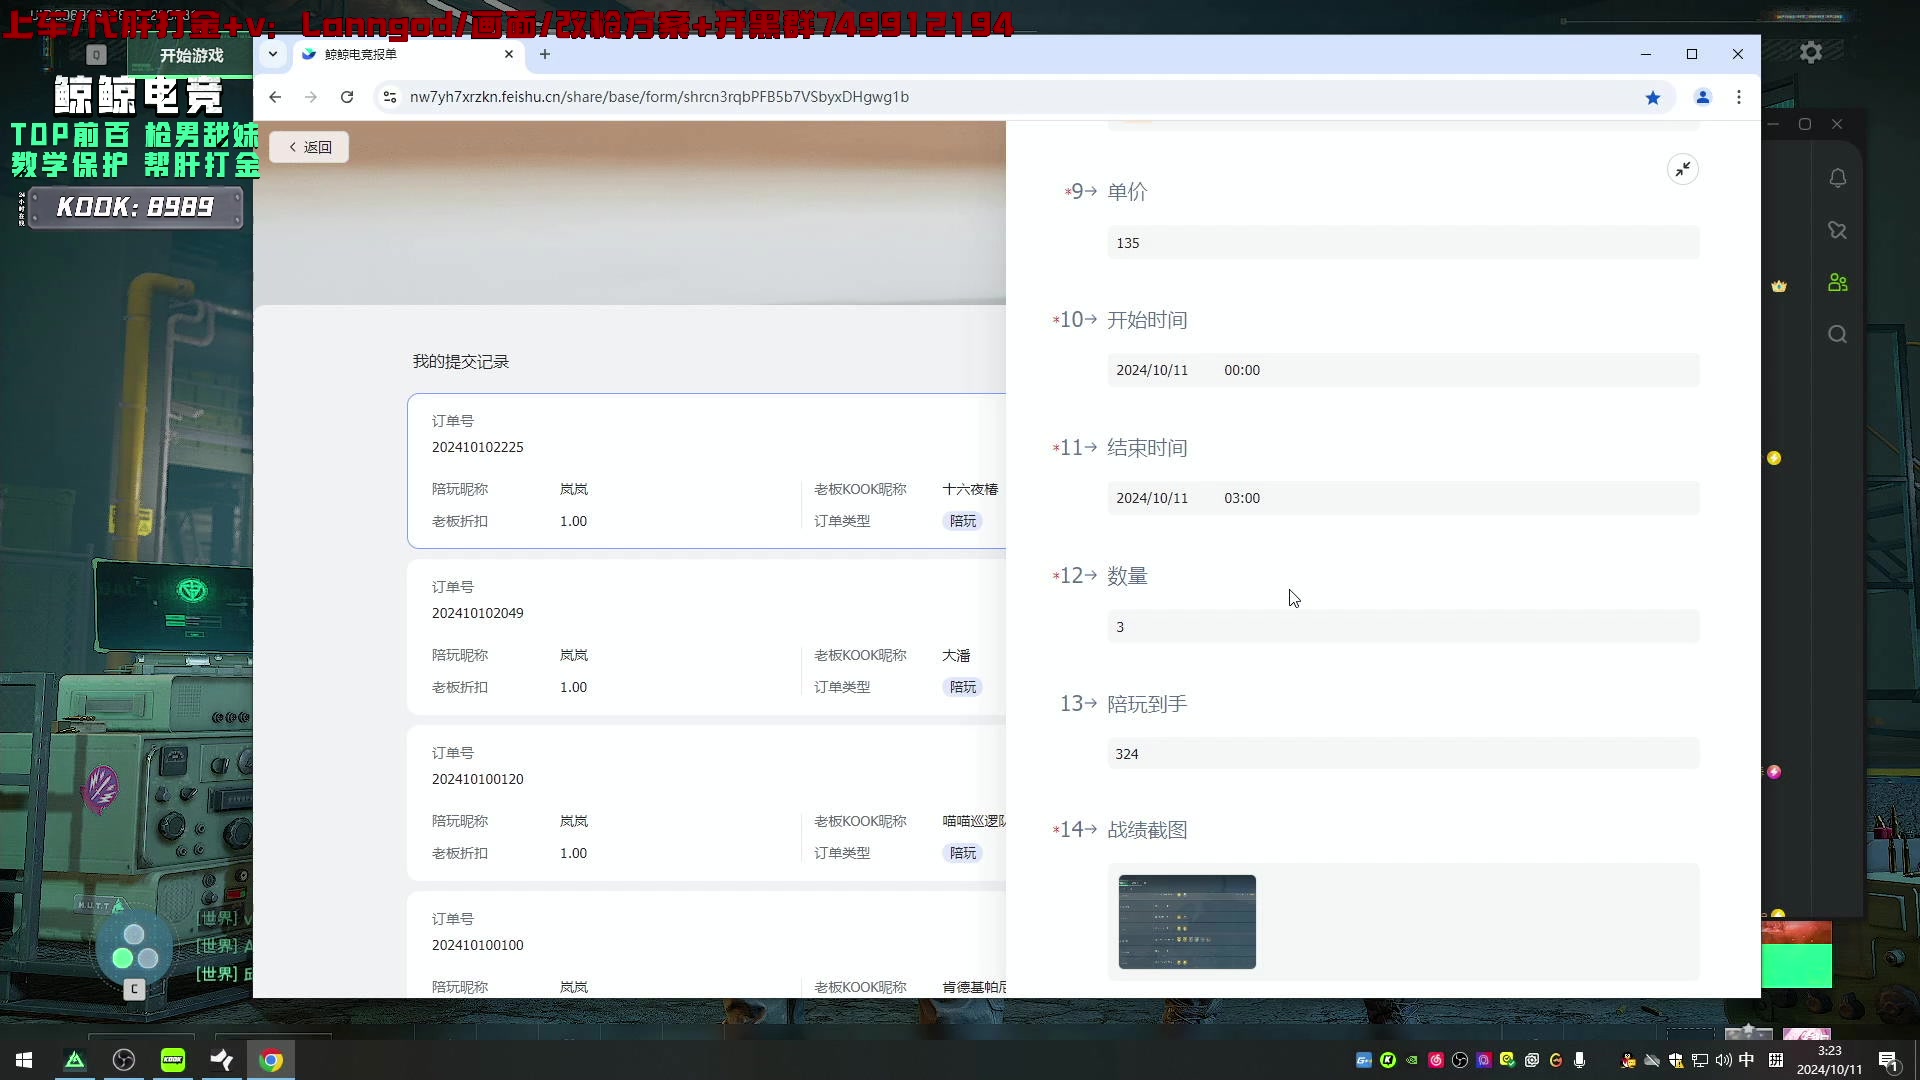Open notifications bell in KOOK sidebar
The height and width of the screenshot is (1080, 1920).
coord(1838,178)
